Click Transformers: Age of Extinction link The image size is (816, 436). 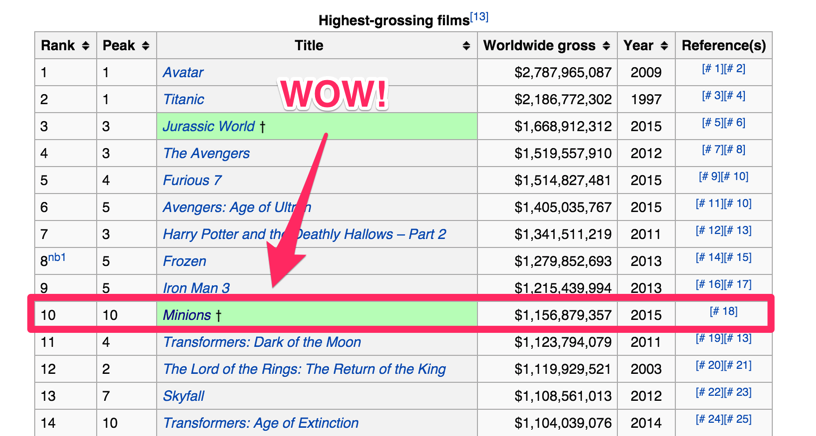pos(260,423)
